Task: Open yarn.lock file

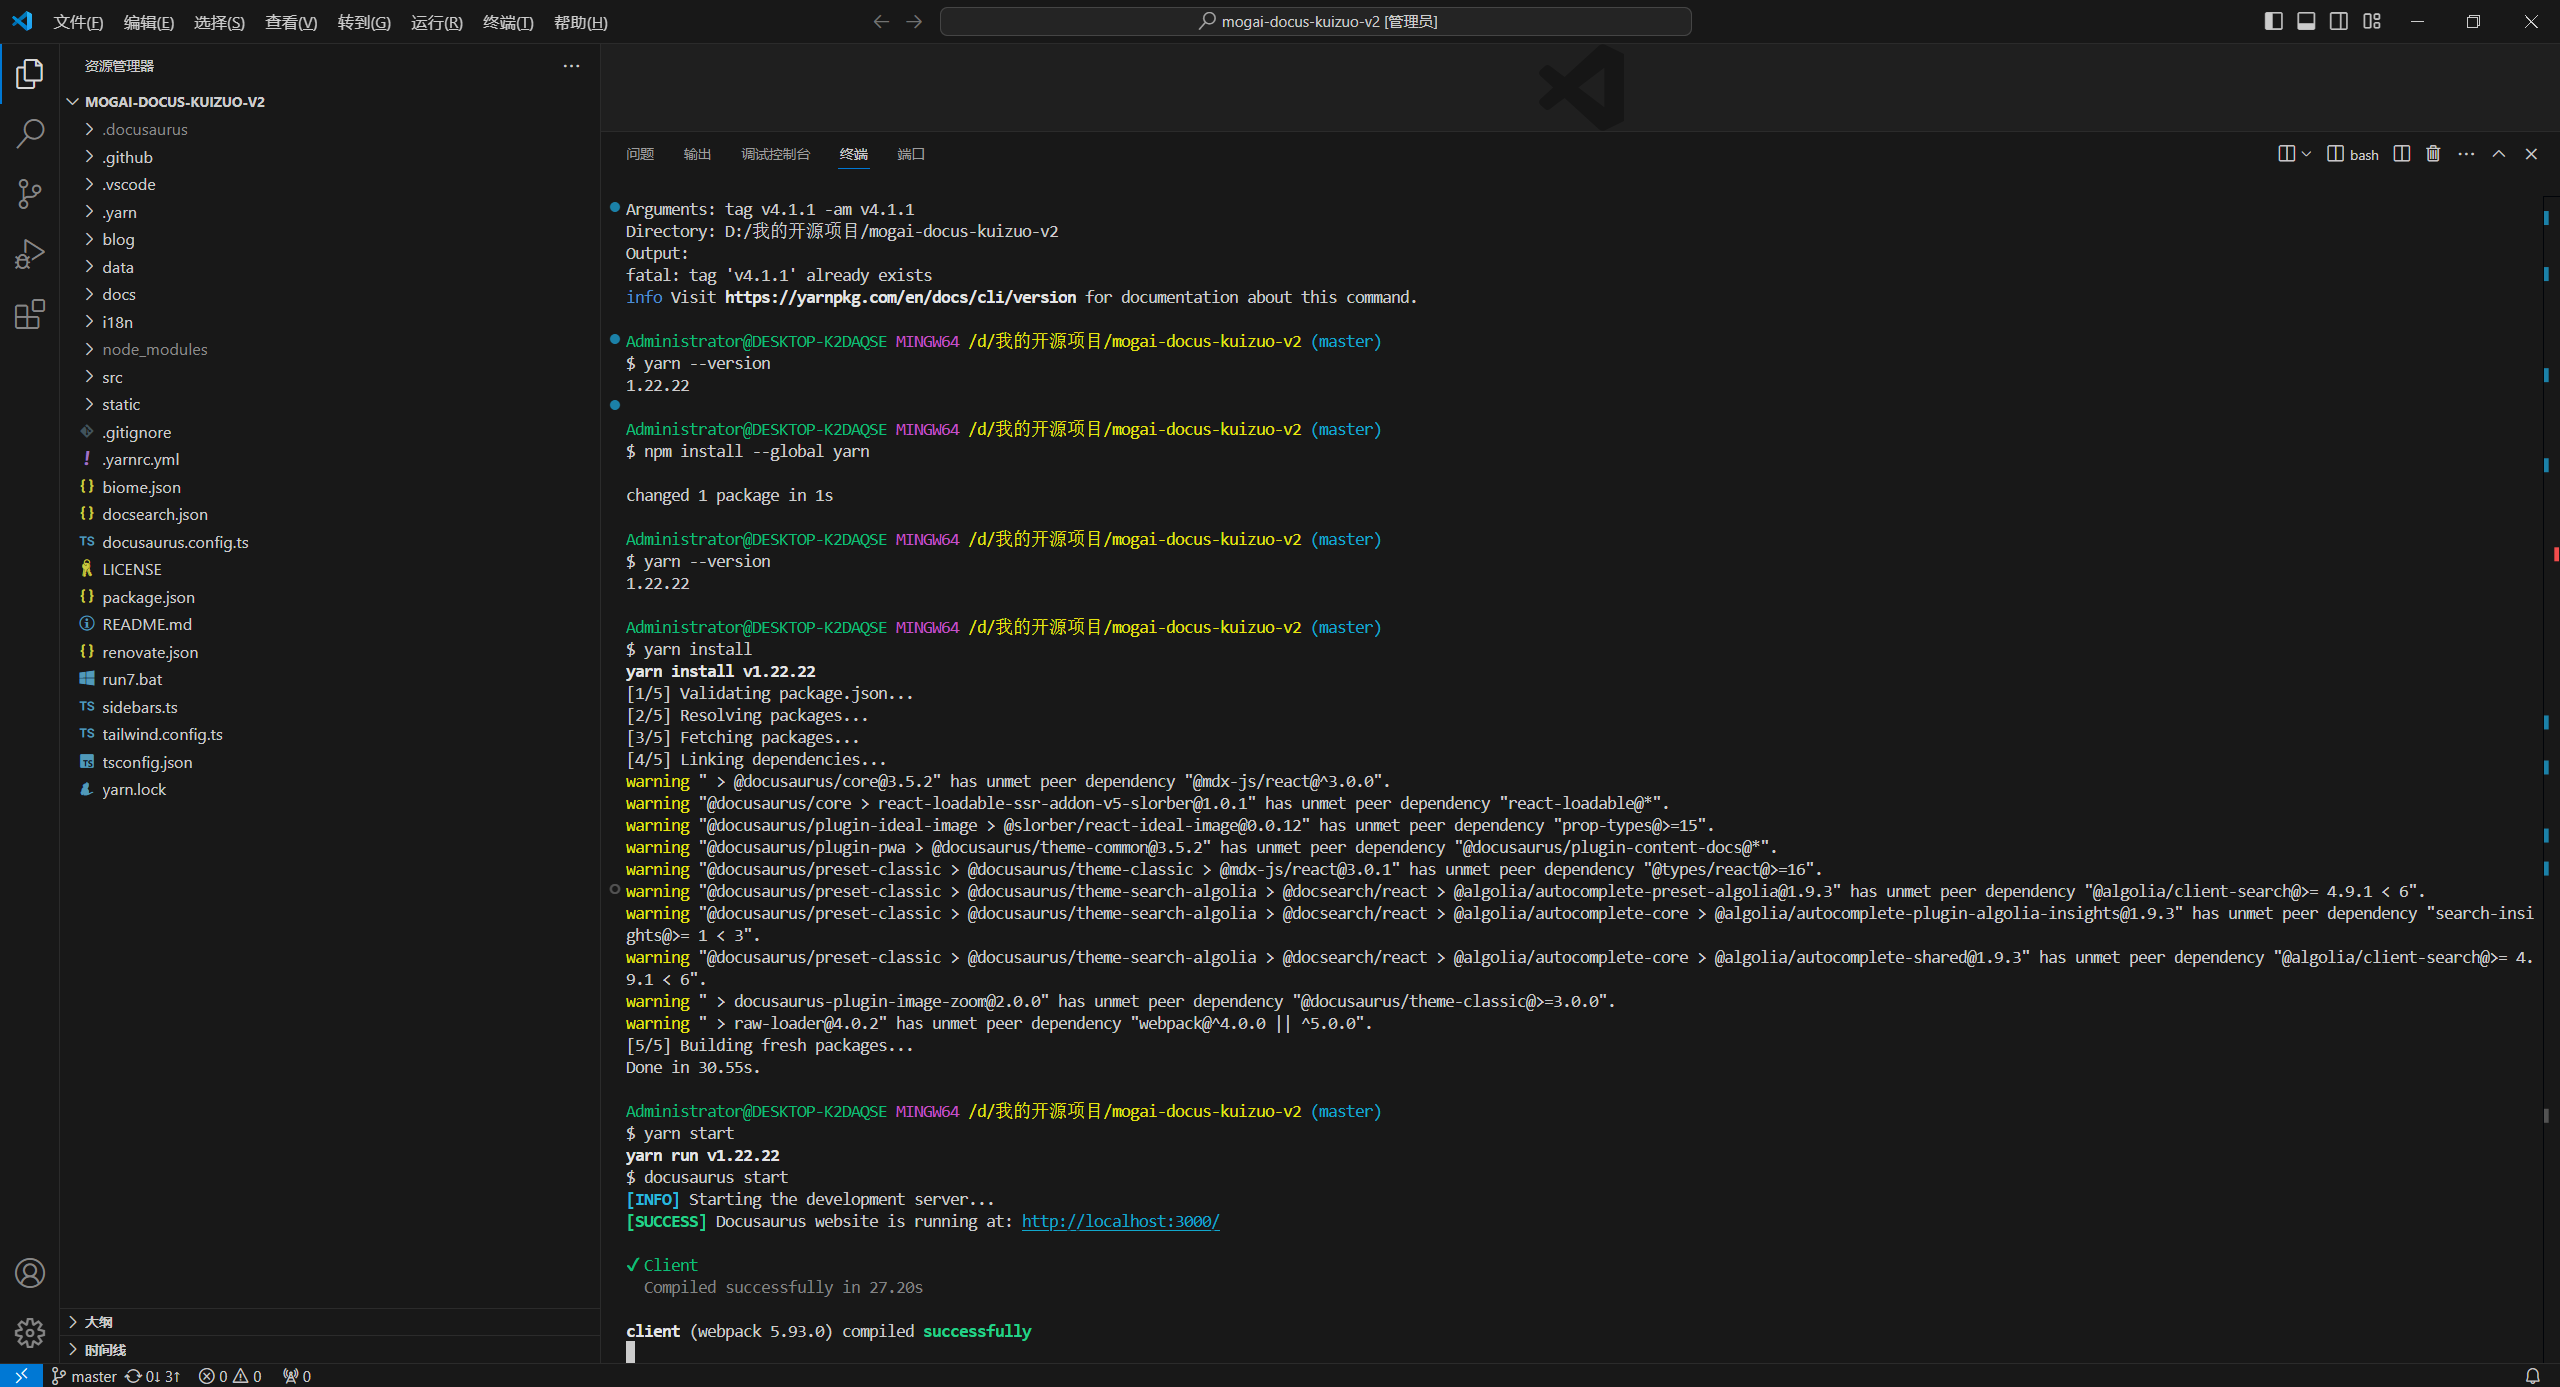Action: (x=330, y=789)
